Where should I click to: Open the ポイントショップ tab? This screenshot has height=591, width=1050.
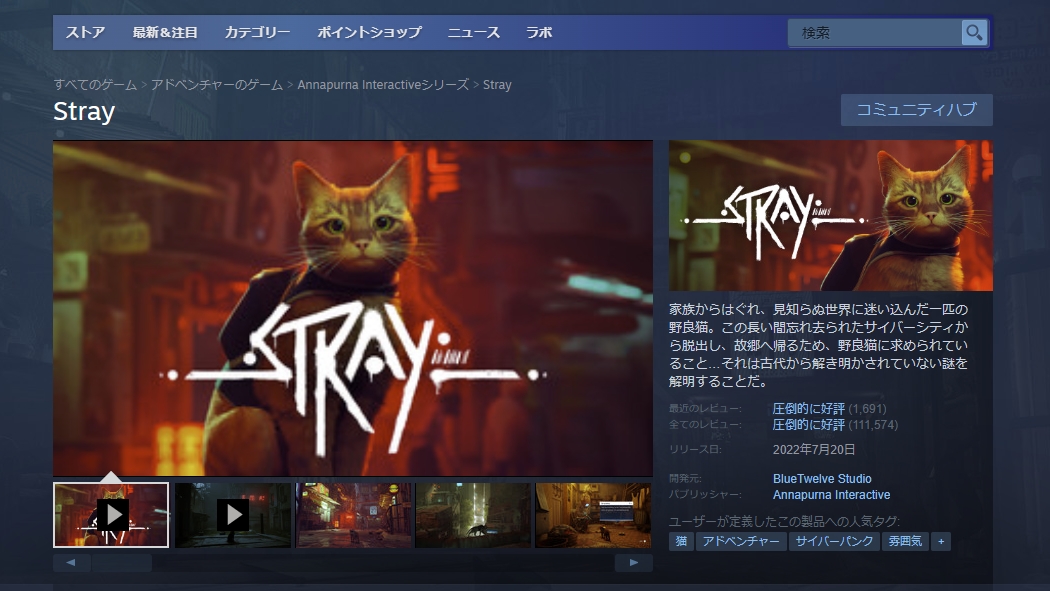(369, 32)
